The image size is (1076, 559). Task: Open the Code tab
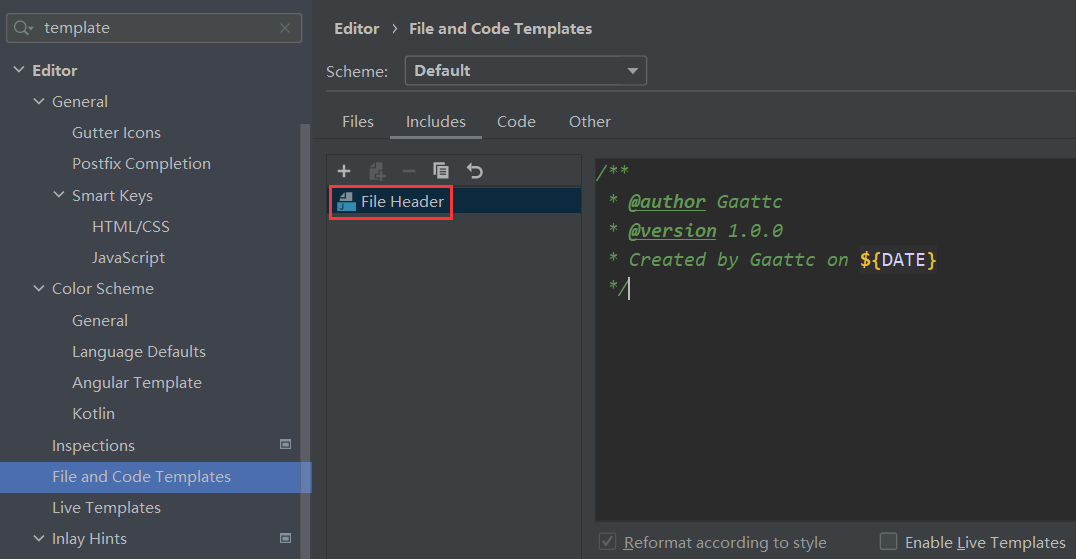[x=516, y=122]
